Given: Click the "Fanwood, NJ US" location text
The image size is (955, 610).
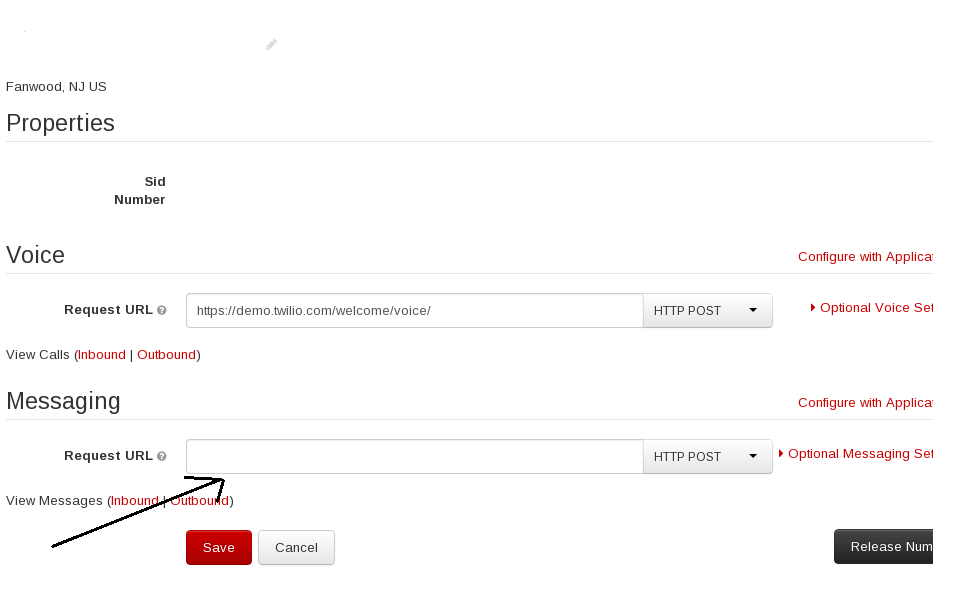Looking at the screenshot, I should 56,86.
